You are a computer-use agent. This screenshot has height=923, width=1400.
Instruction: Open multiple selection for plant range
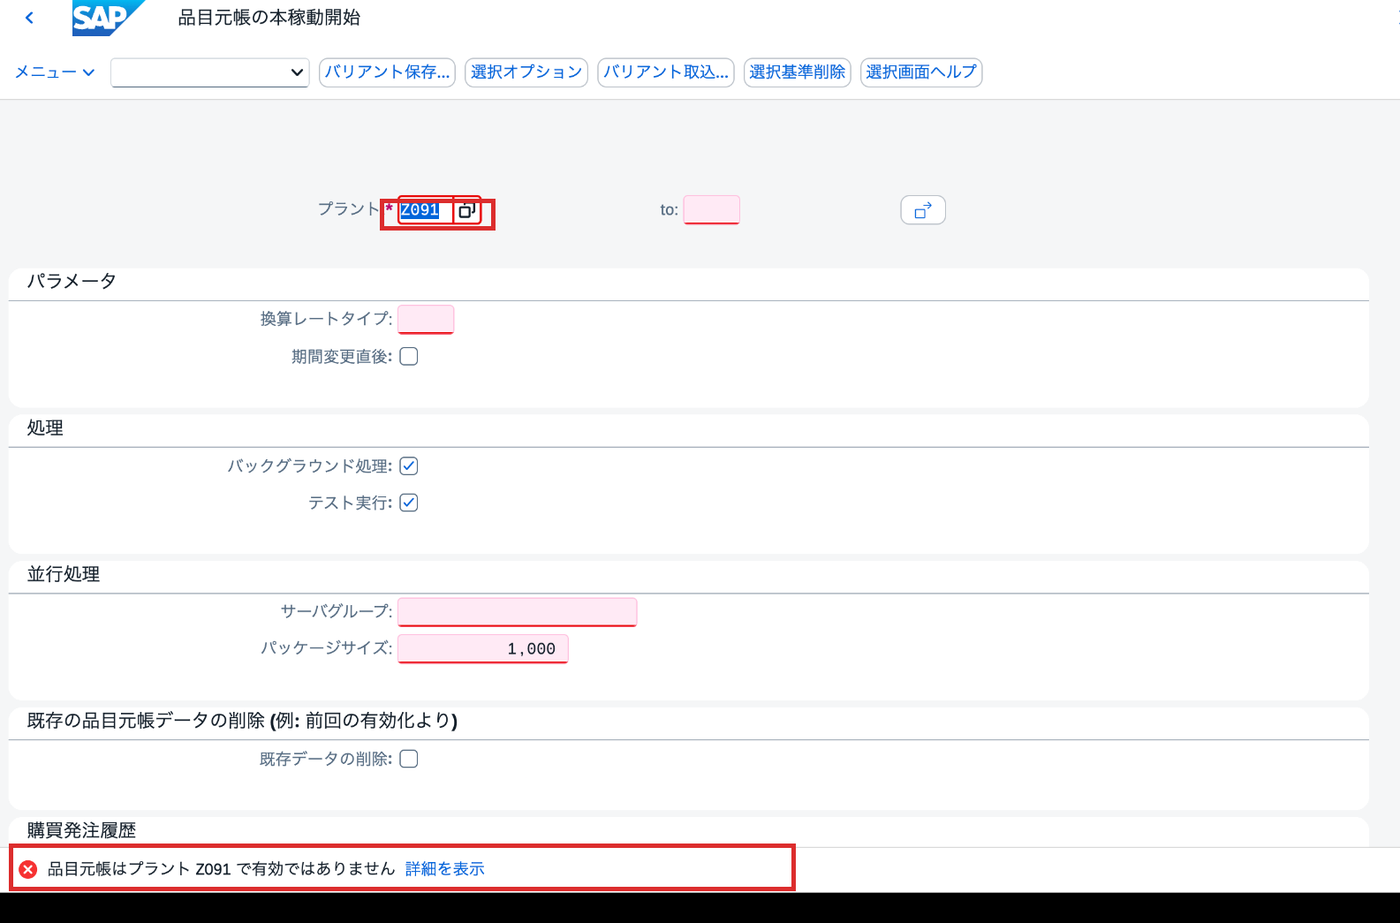(x=923, y=210)
